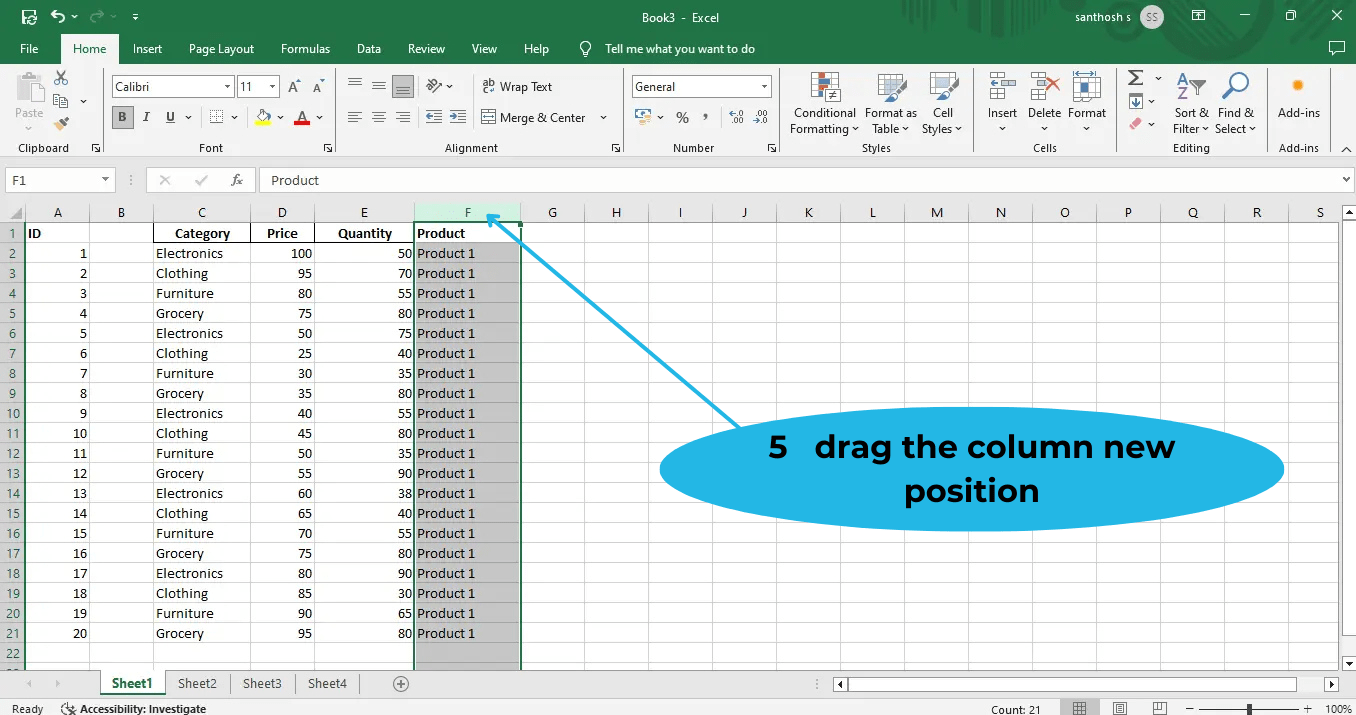Apply the Percent Style format
Viewport: 1356px width, 715px height.
pos(683,117)
